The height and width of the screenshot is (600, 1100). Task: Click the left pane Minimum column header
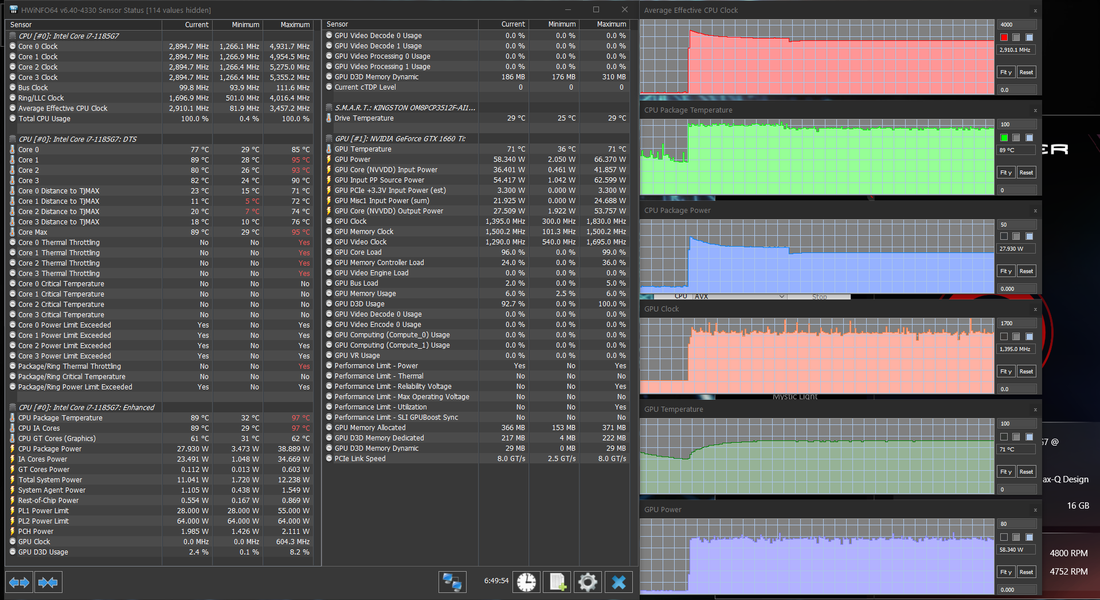(237, 25)
